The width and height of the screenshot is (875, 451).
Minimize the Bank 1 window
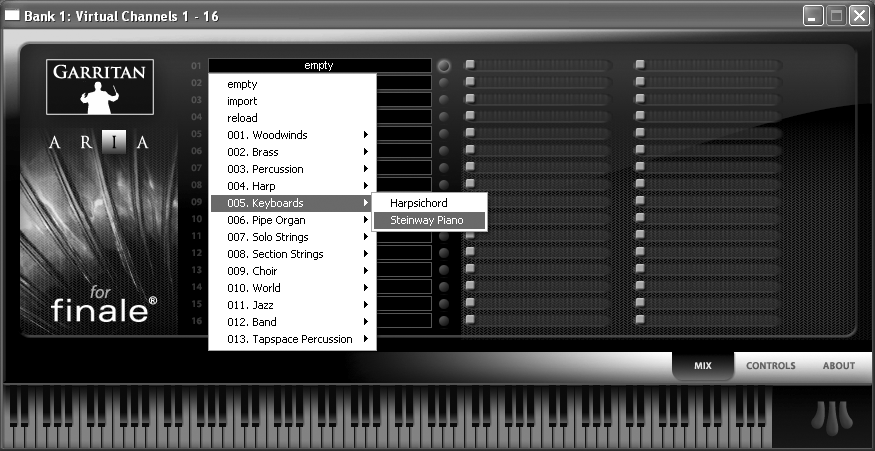[x=813, y=16]
